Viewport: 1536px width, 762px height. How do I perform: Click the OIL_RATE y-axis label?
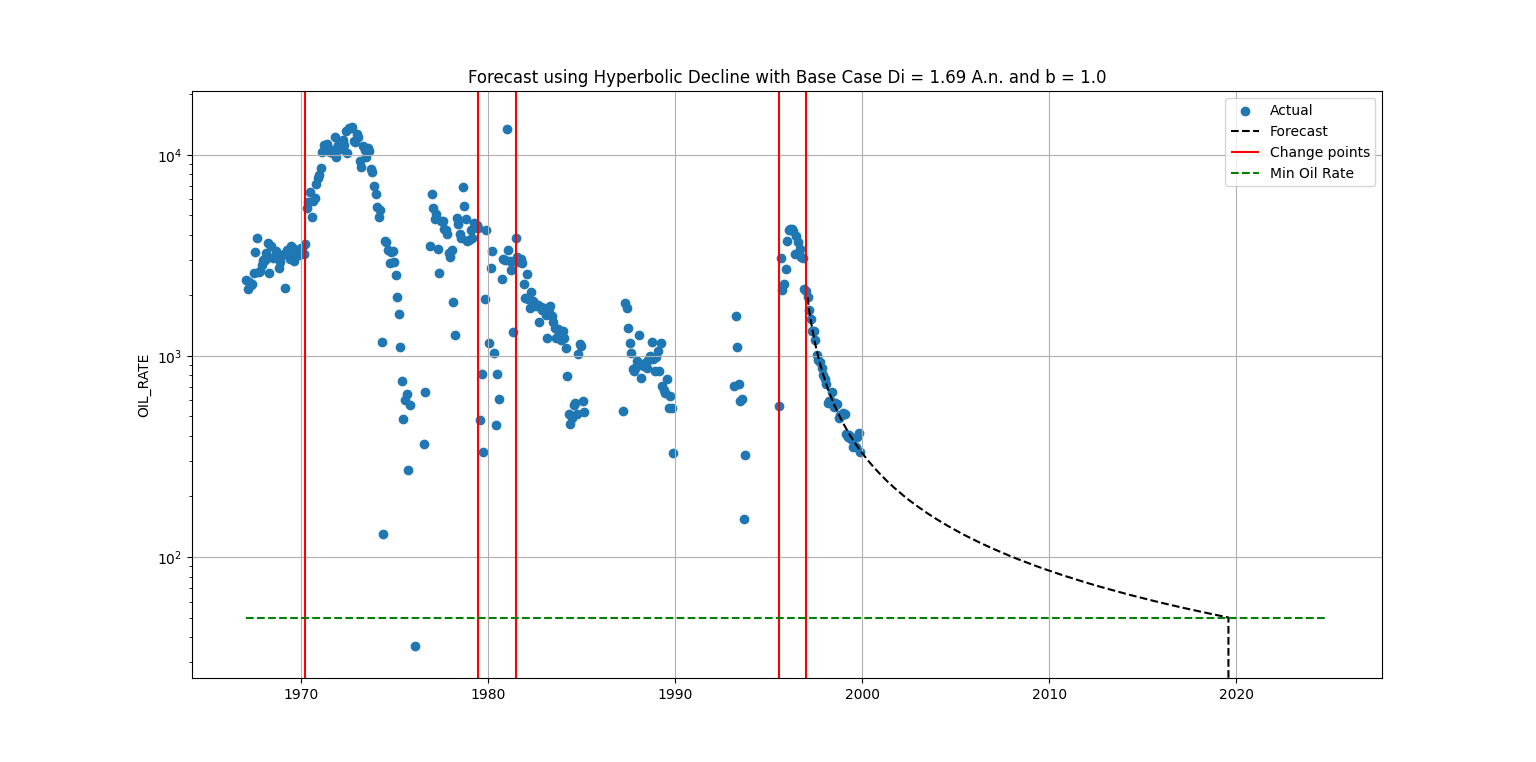[144, 385]
